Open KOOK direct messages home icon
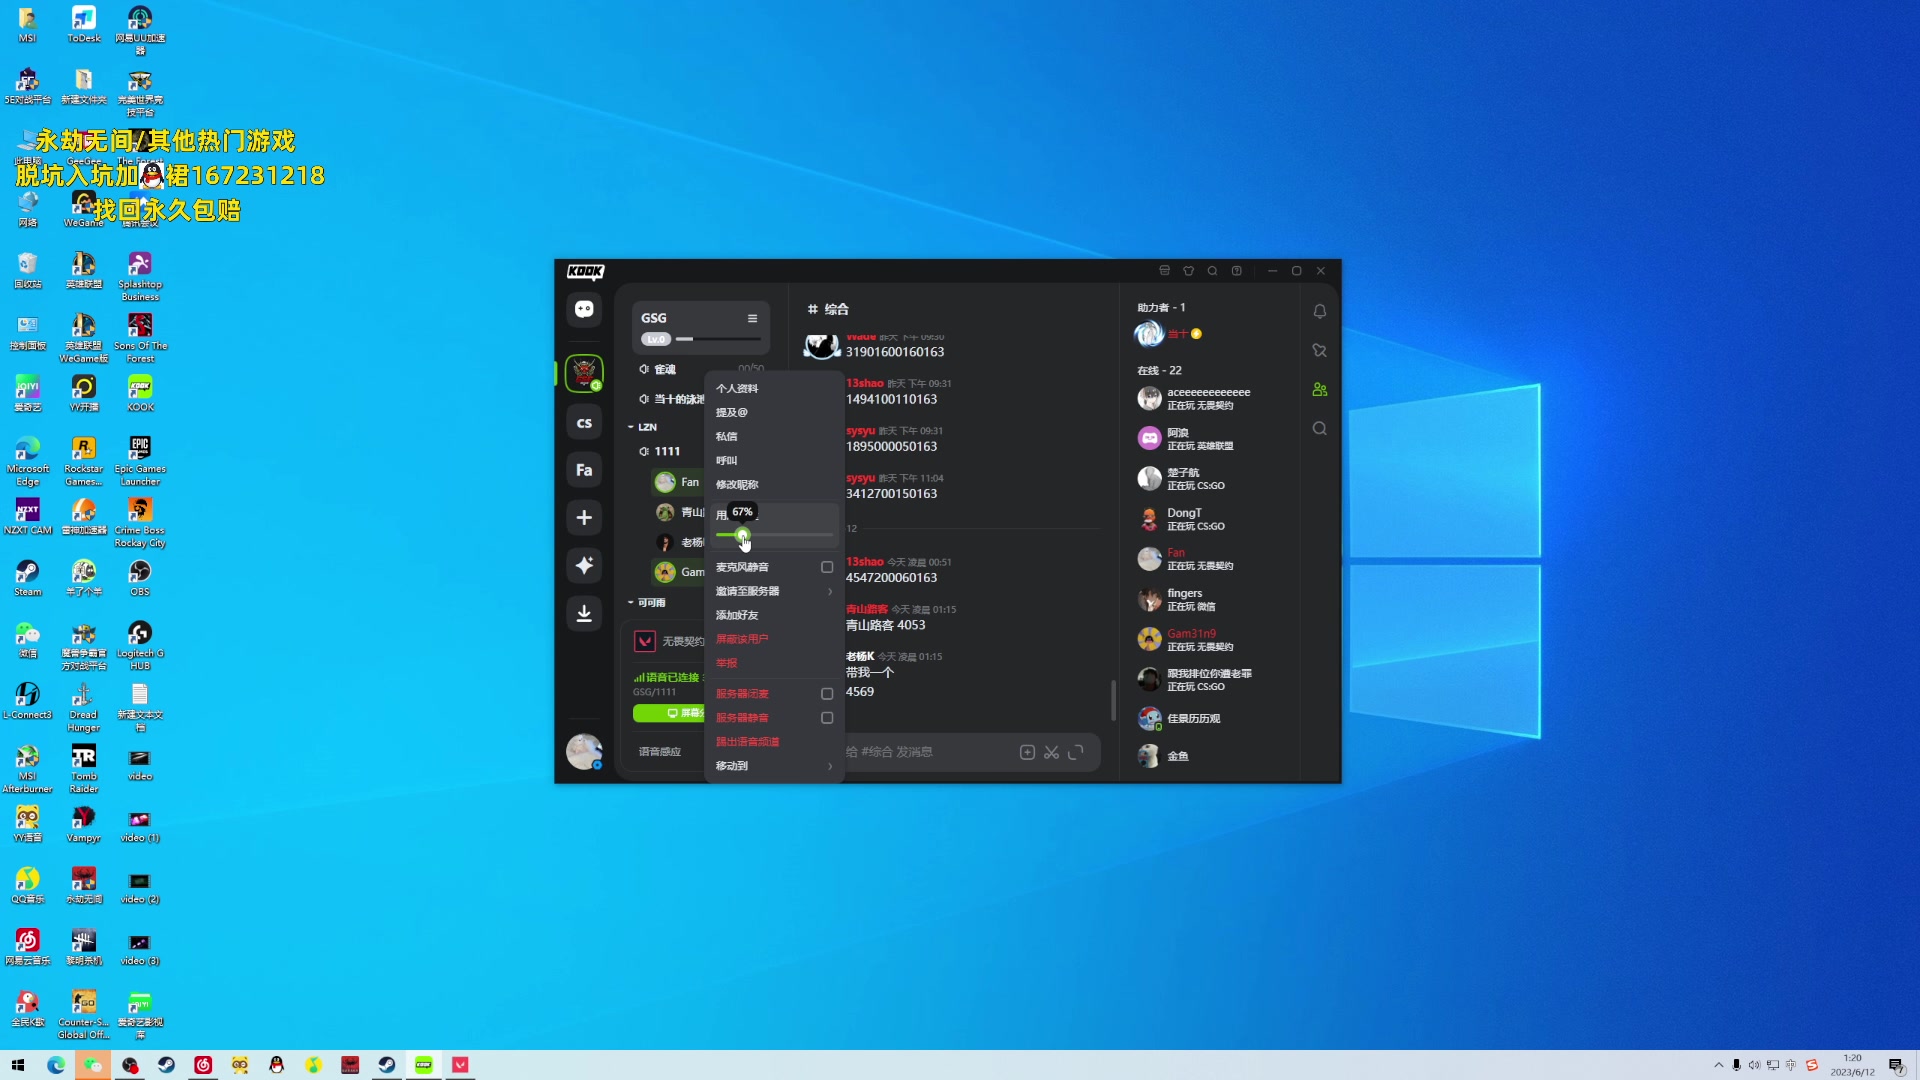The width and height of the screenshot is (1920, 1080). click(584, 309)
